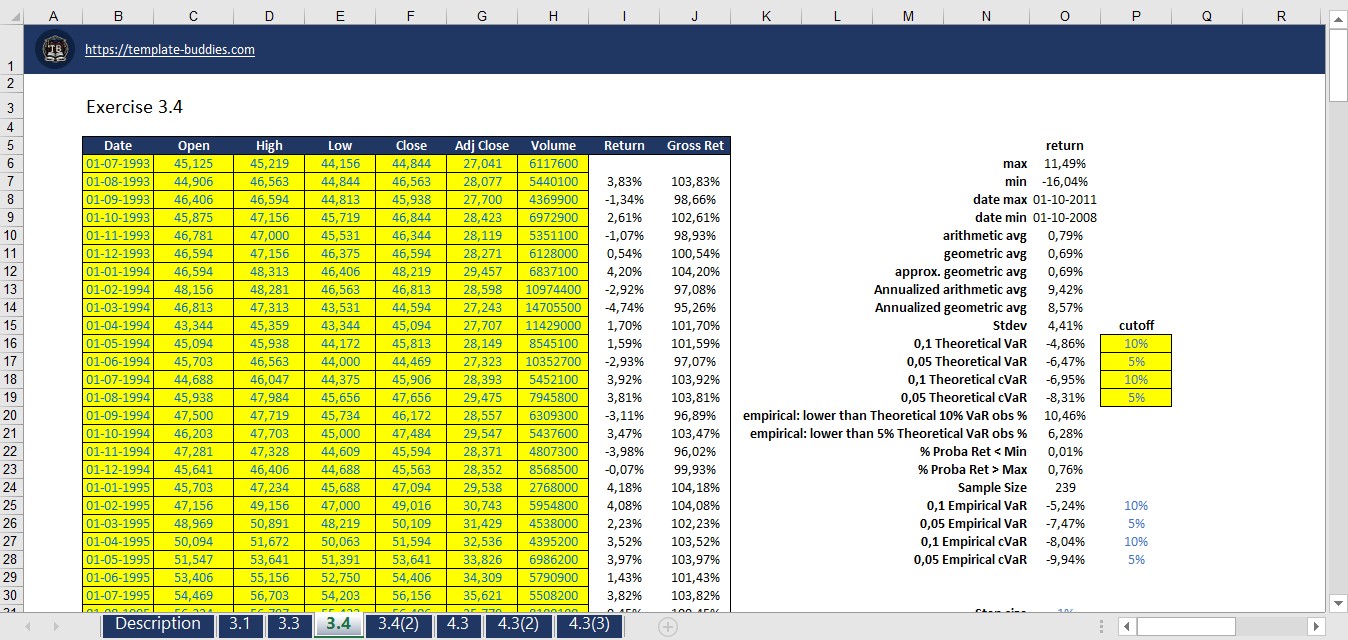Select yellow 5% cutoff for 0,05 Theoretical VaR

pyautogui.click(x=1135, y=361)
